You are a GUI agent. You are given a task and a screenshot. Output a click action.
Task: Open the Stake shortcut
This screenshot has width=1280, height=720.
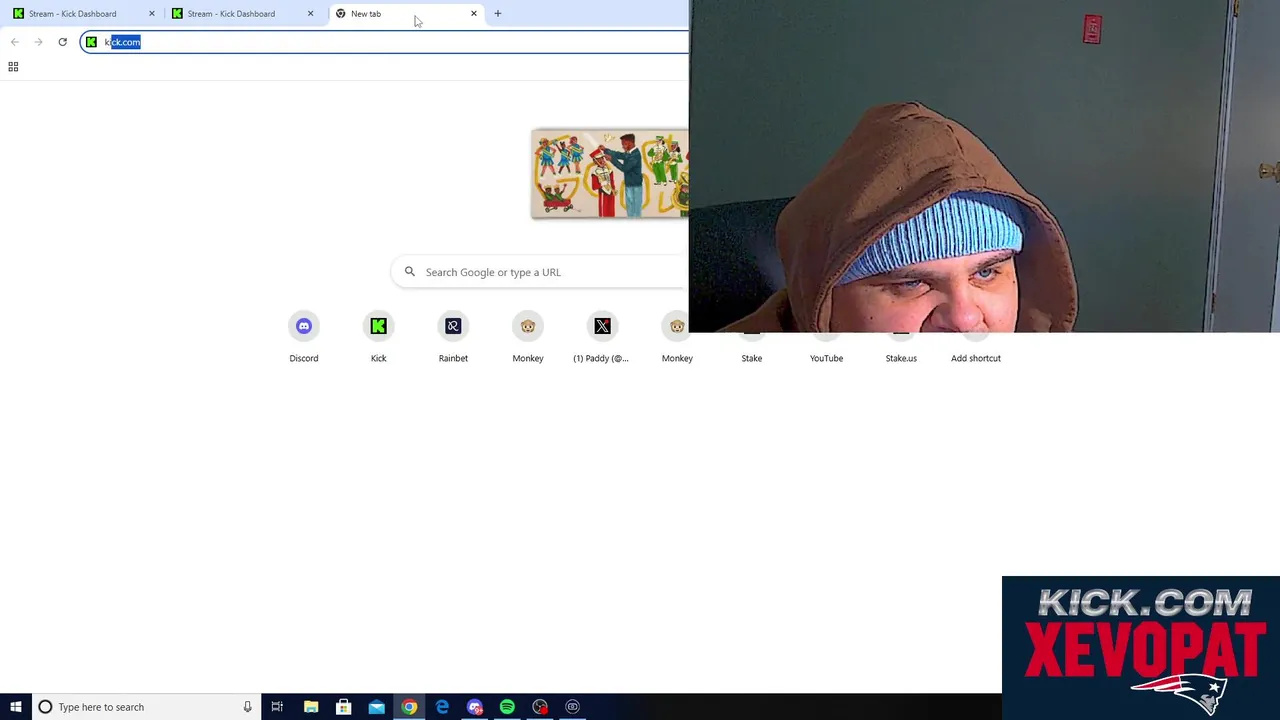pos(752,350)
